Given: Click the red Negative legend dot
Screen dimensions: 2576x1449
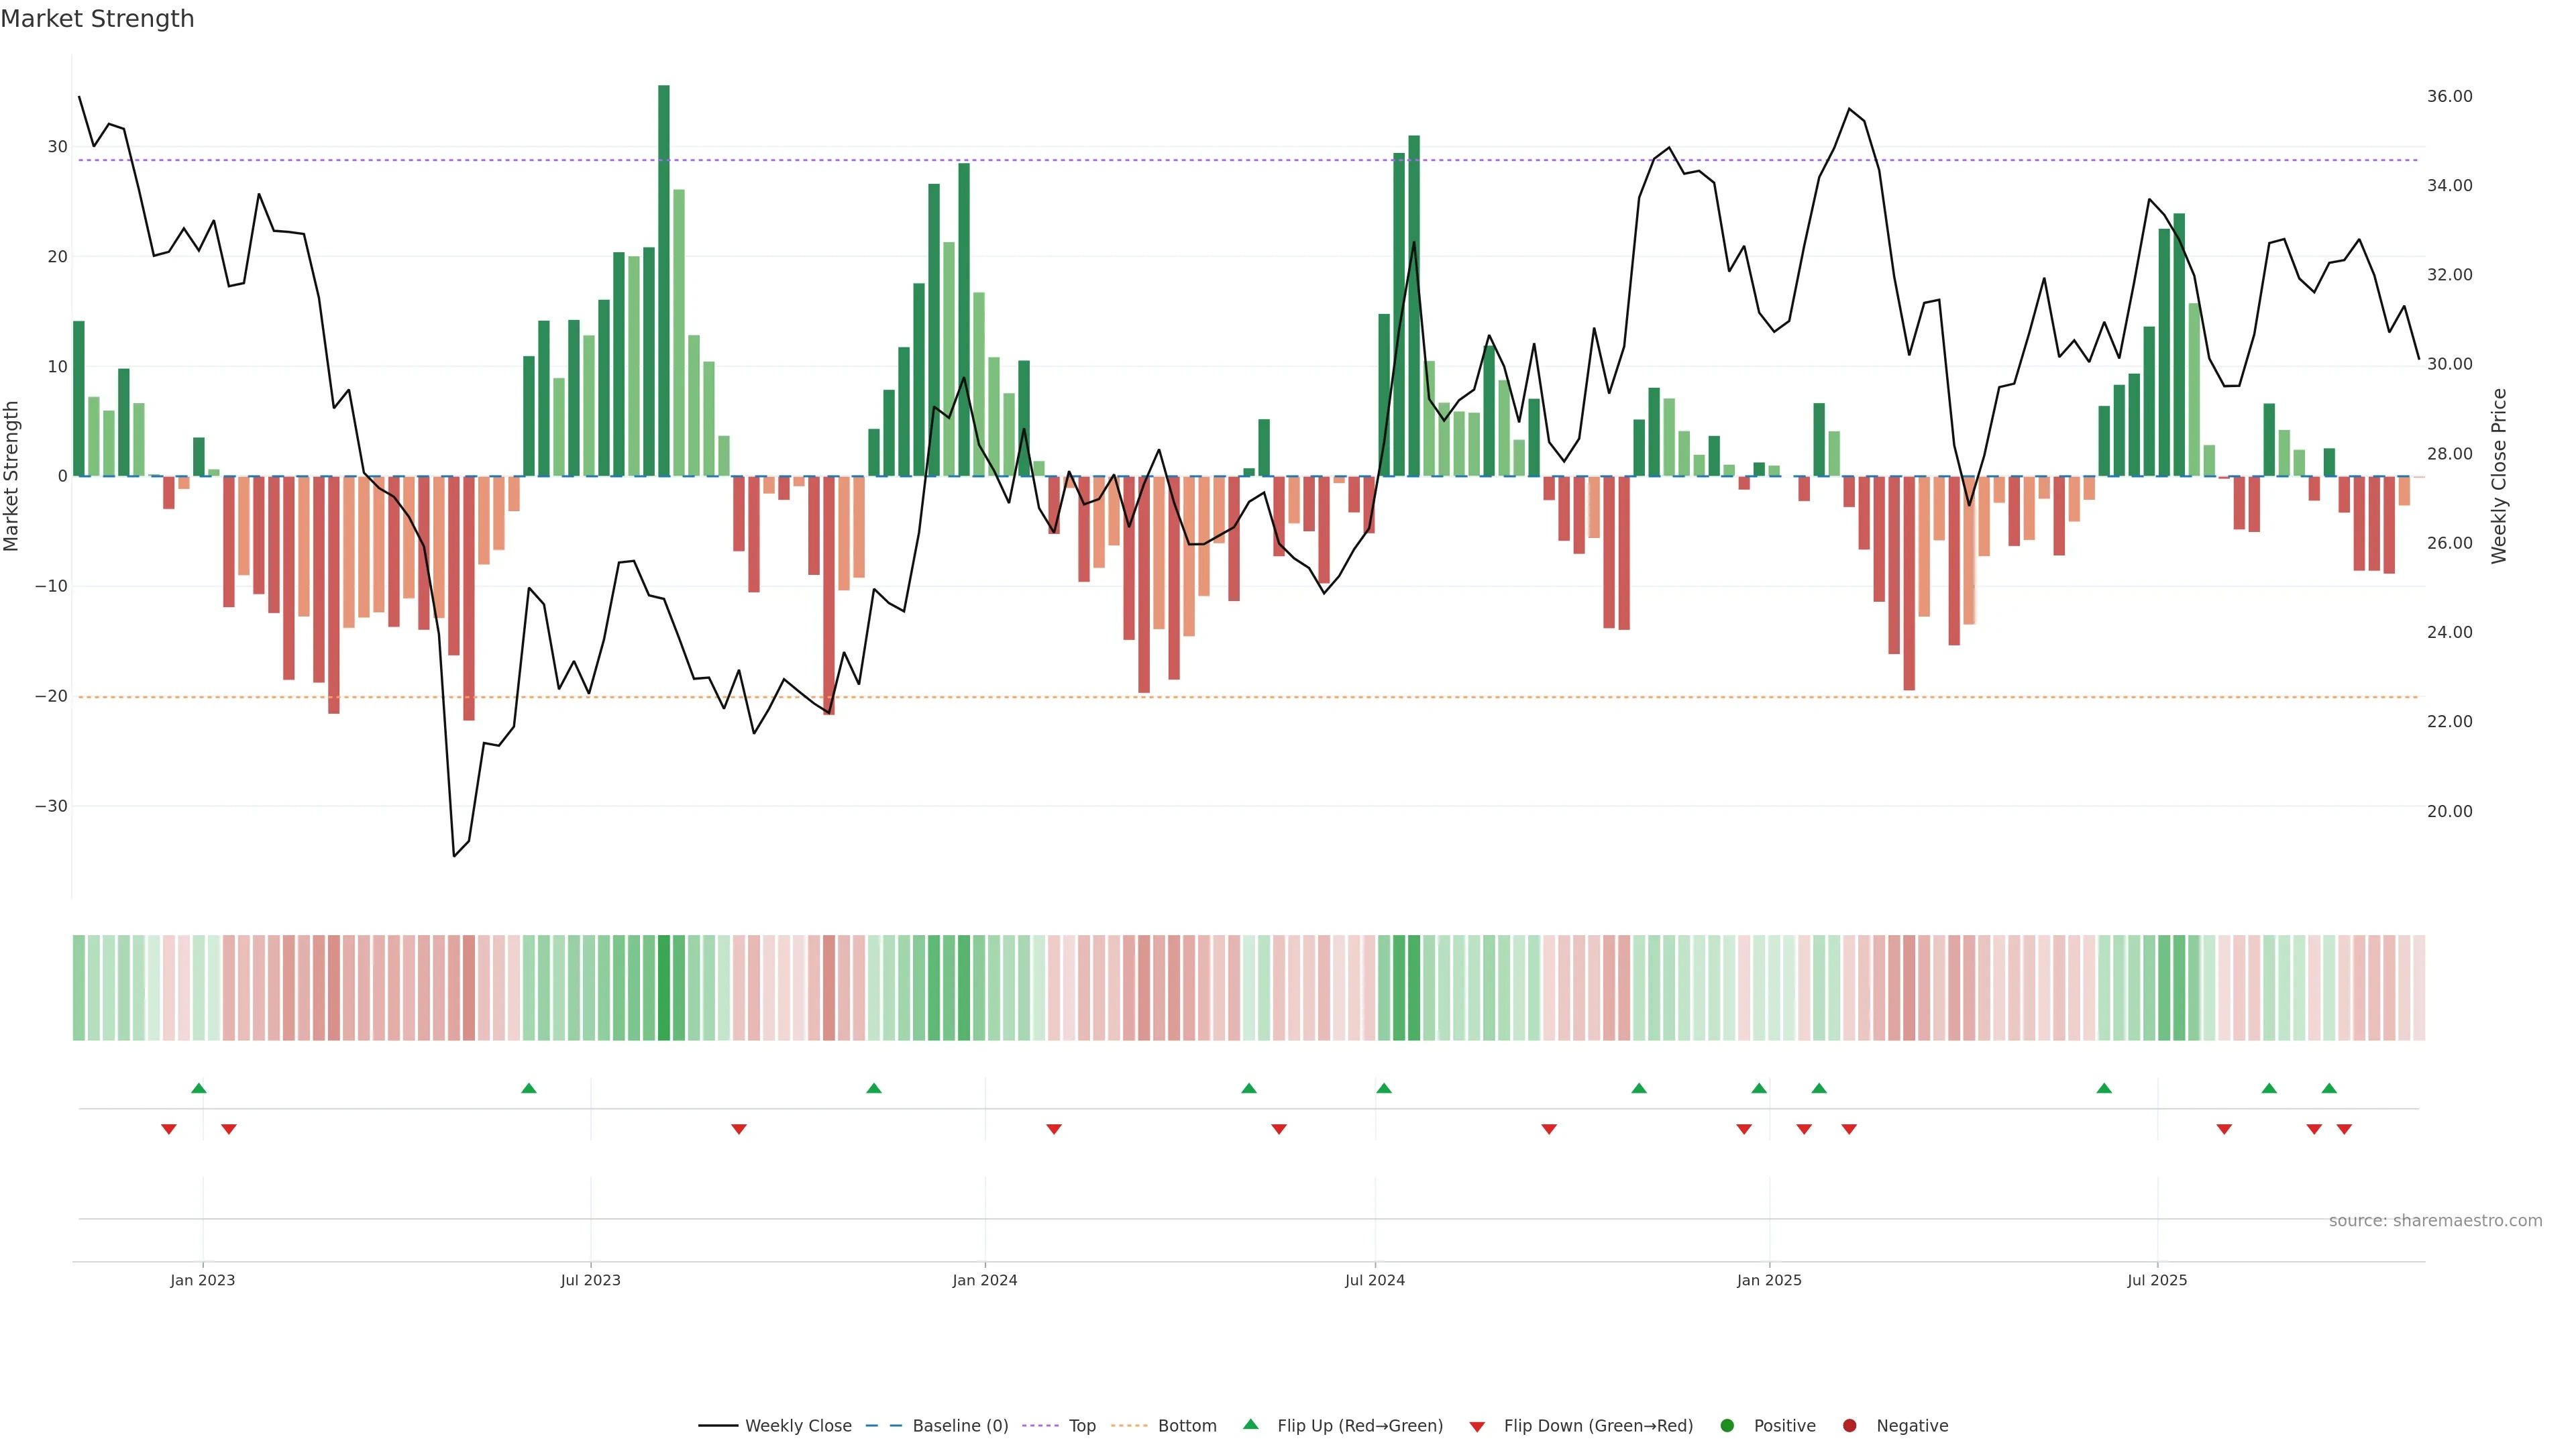Looking at the screenshot, I should 1849,1425.
